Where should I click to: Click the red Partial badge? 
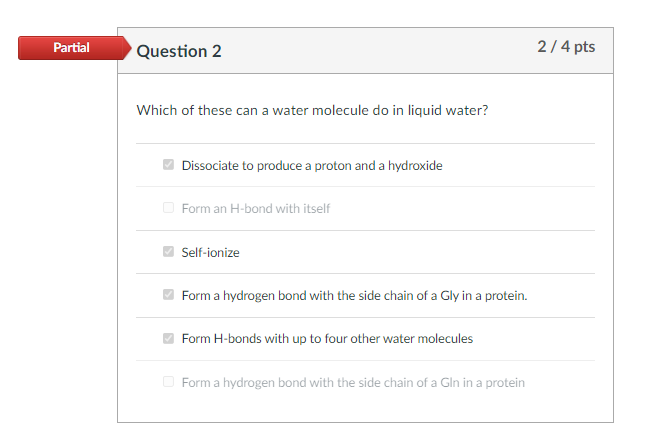70,48
